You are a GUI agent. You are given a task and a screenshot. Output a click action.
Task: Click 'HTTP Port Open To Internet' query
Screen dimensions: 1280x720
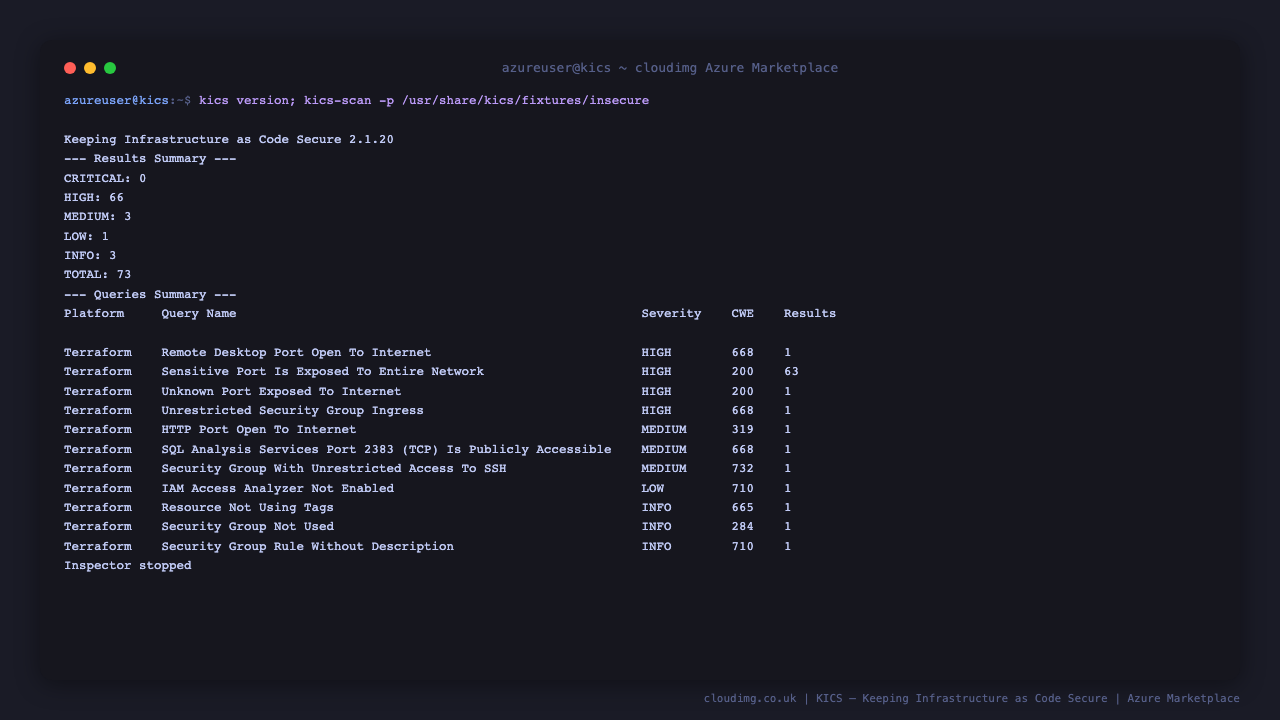click(x=259, y=430)
